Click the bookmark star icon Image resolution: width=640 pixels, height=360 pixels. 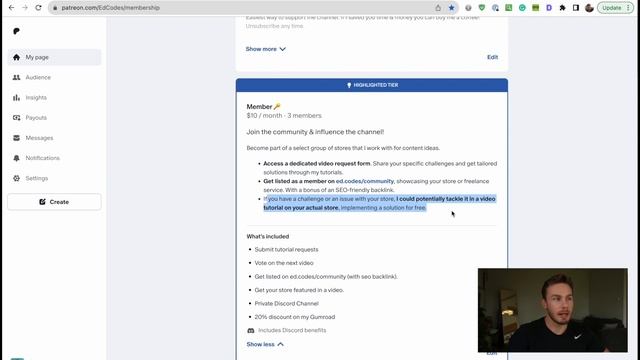click(451, 8)
